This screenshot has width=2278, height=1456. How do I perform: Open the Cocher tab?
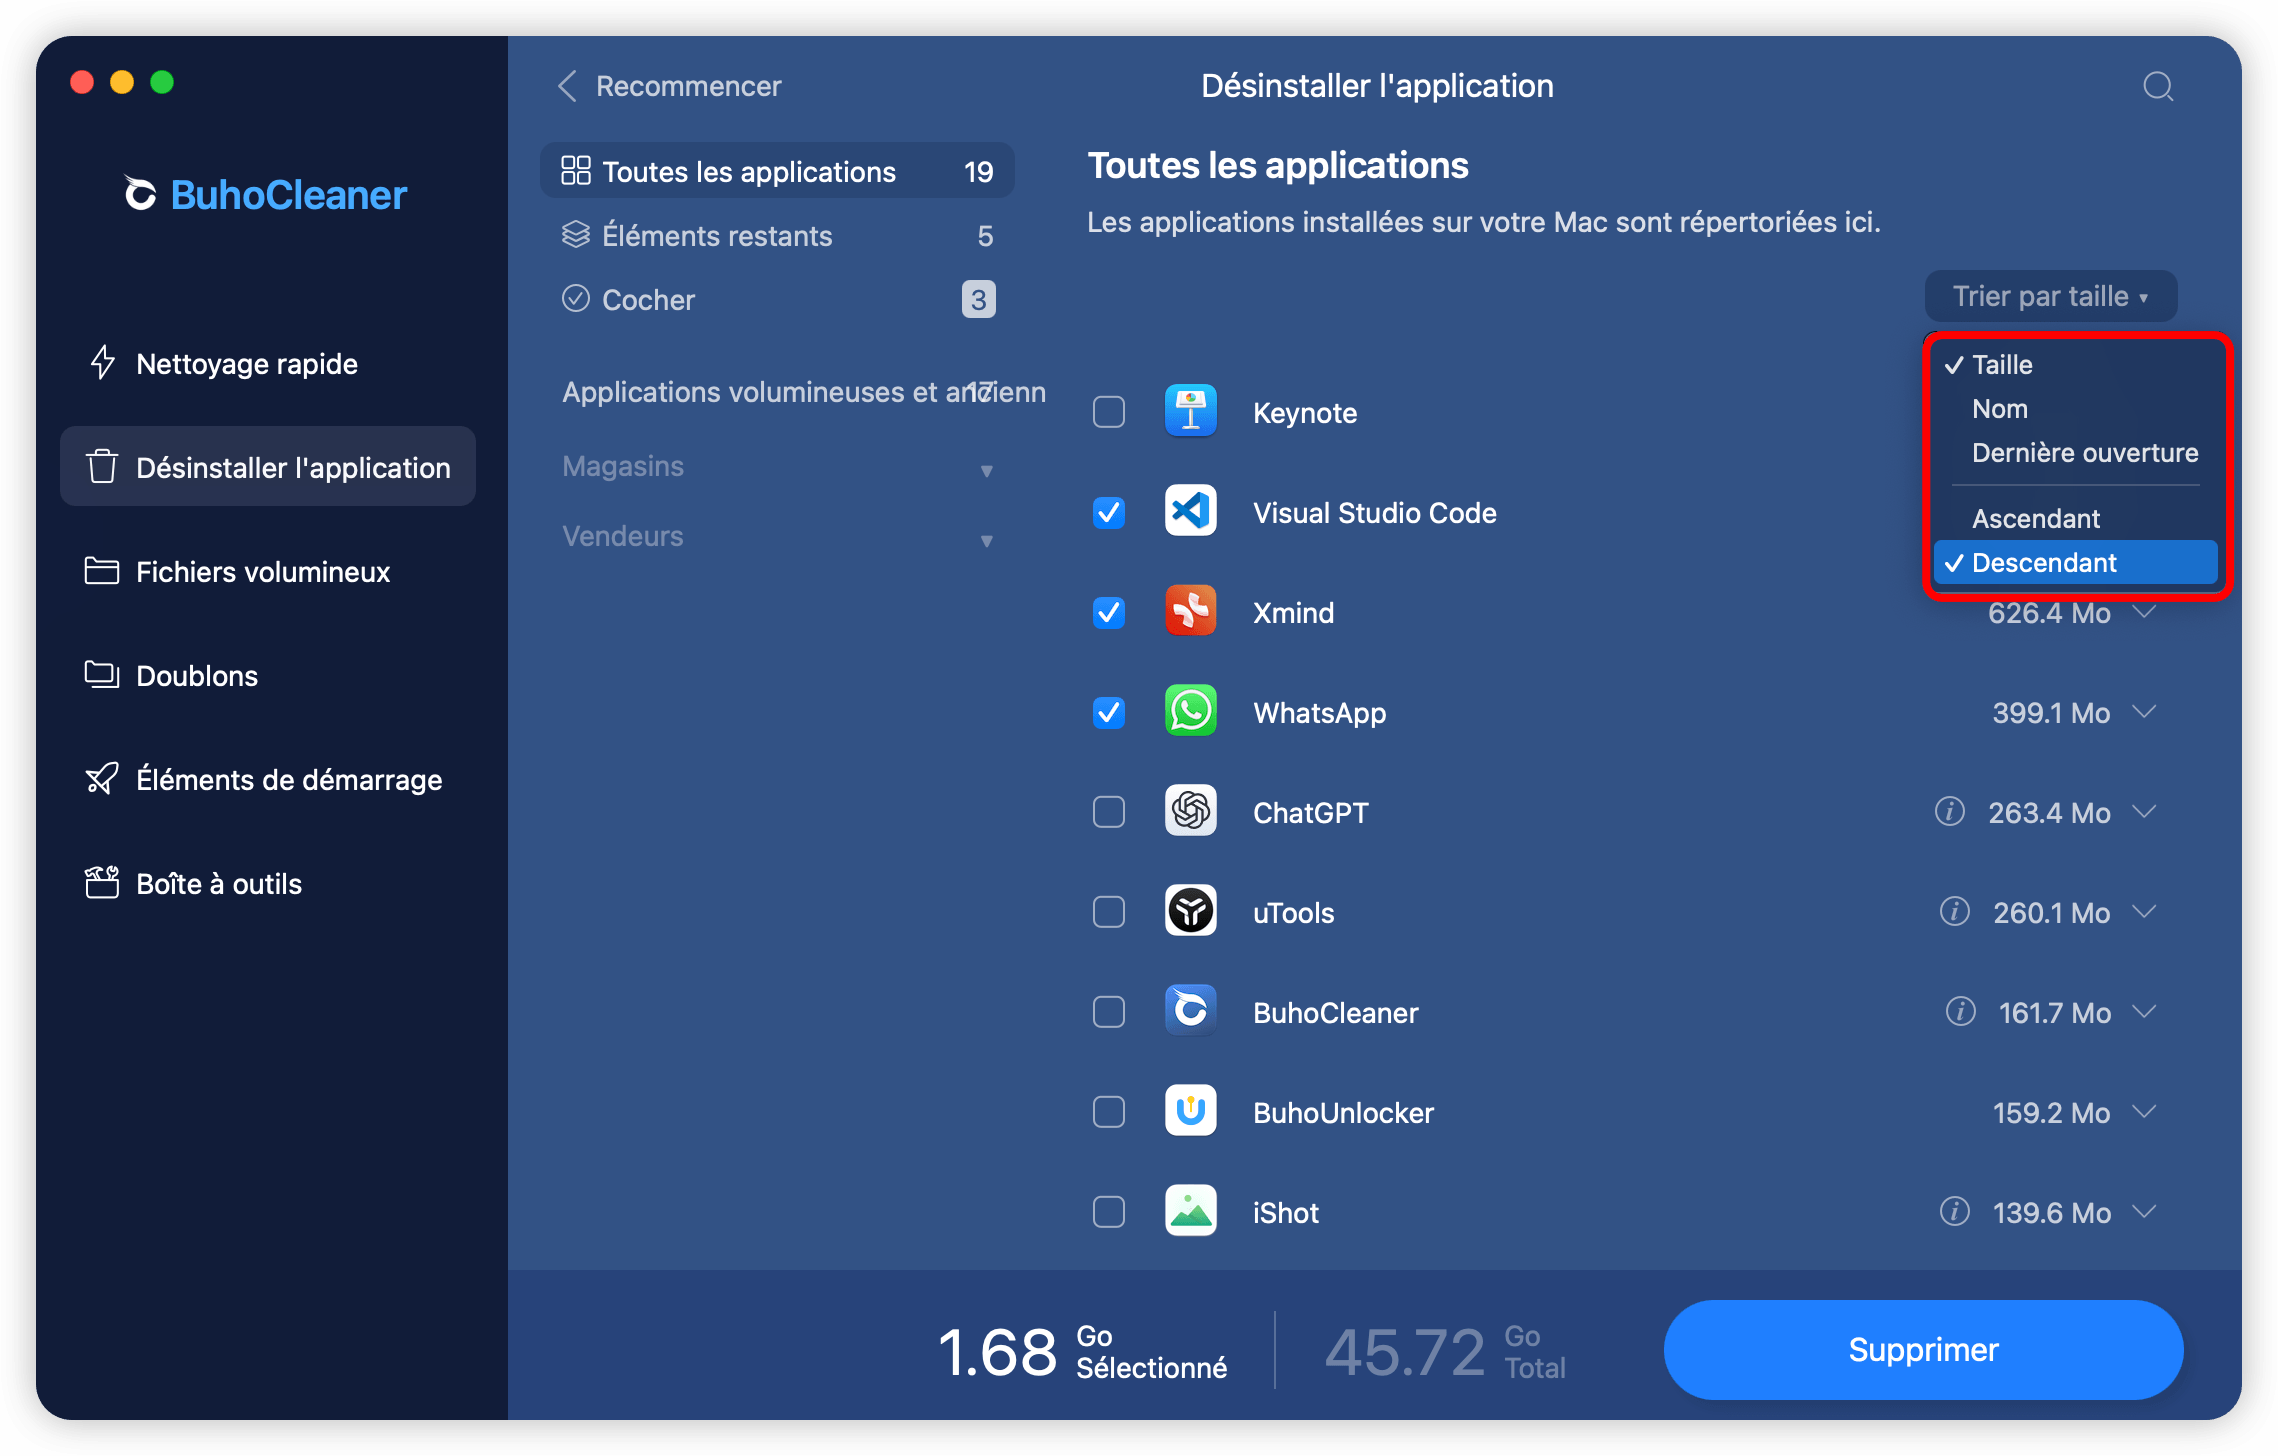click(777, 299)
